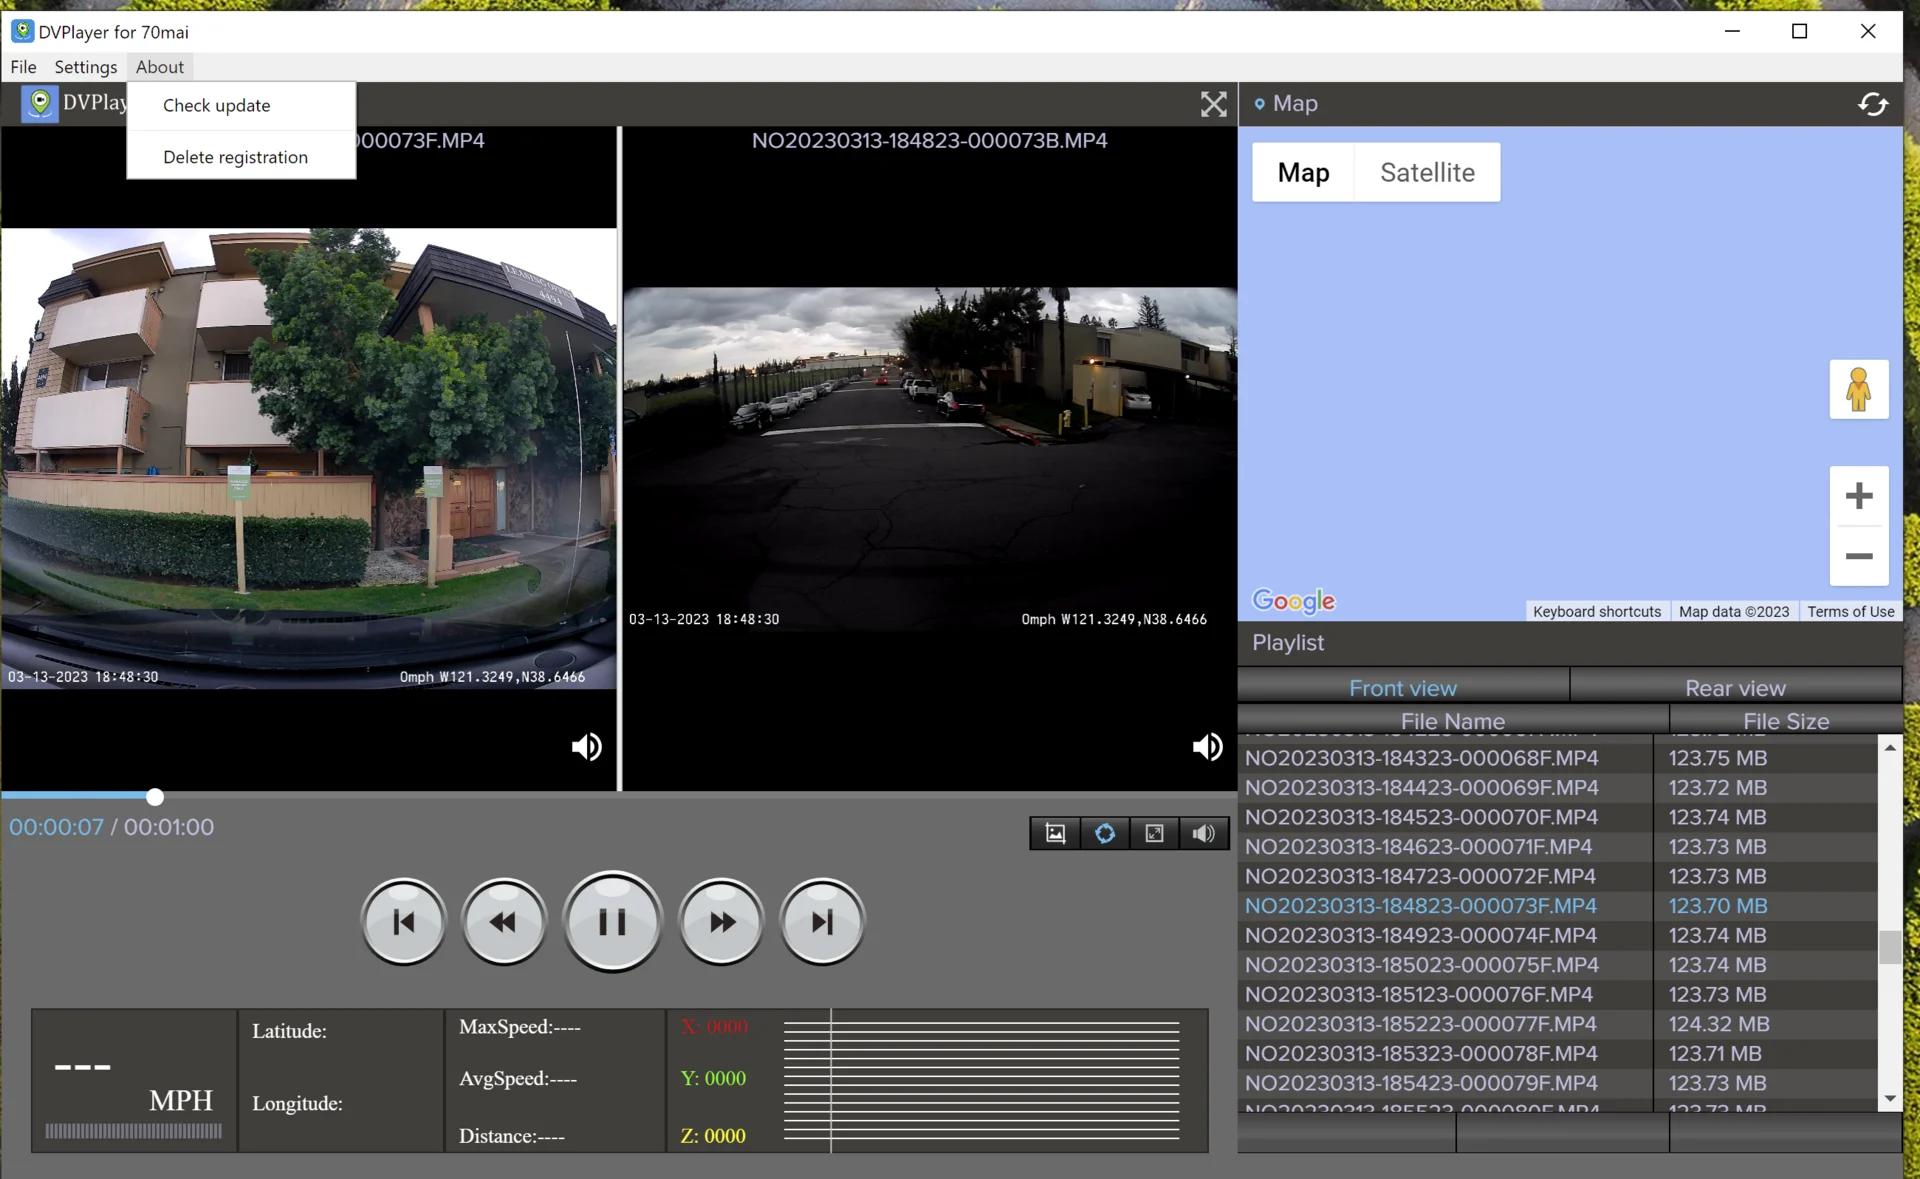Open Terms of Use link

pyautogui.click(x=1850, y=611)
